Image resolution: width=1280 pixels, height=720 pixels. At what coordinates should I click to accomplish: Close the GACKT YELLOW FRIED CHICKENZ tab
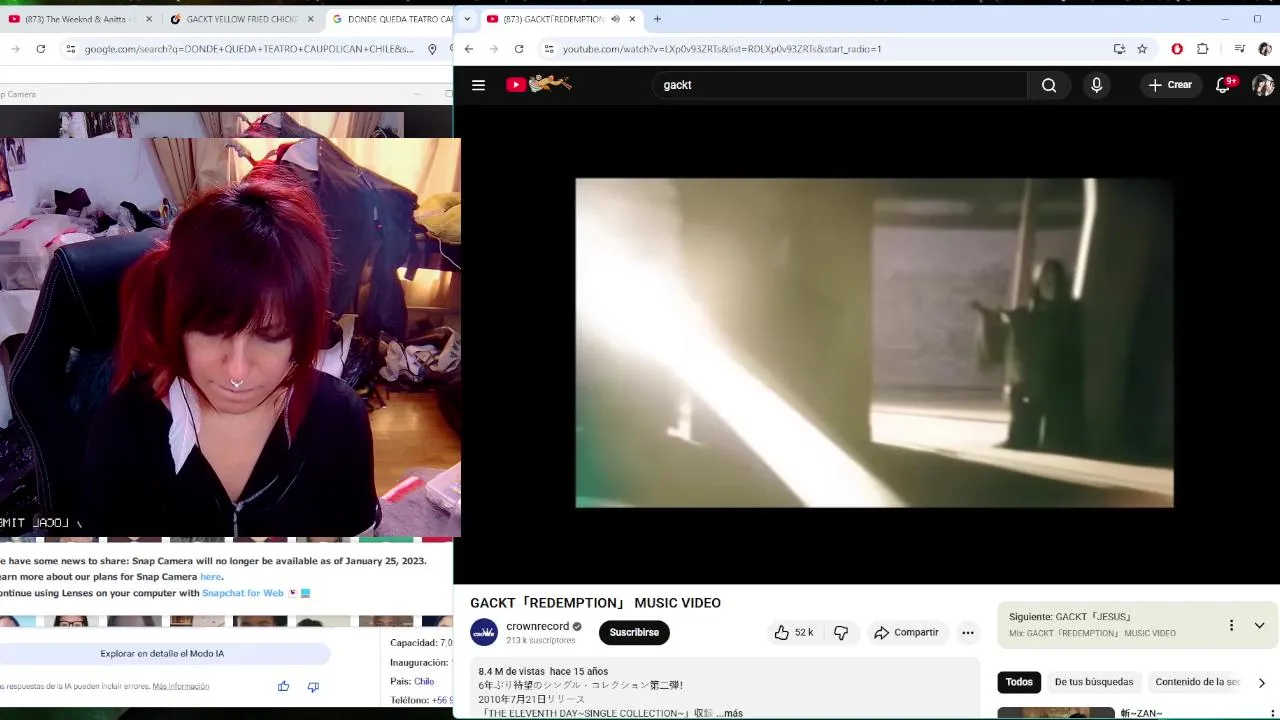pos(310,19)
